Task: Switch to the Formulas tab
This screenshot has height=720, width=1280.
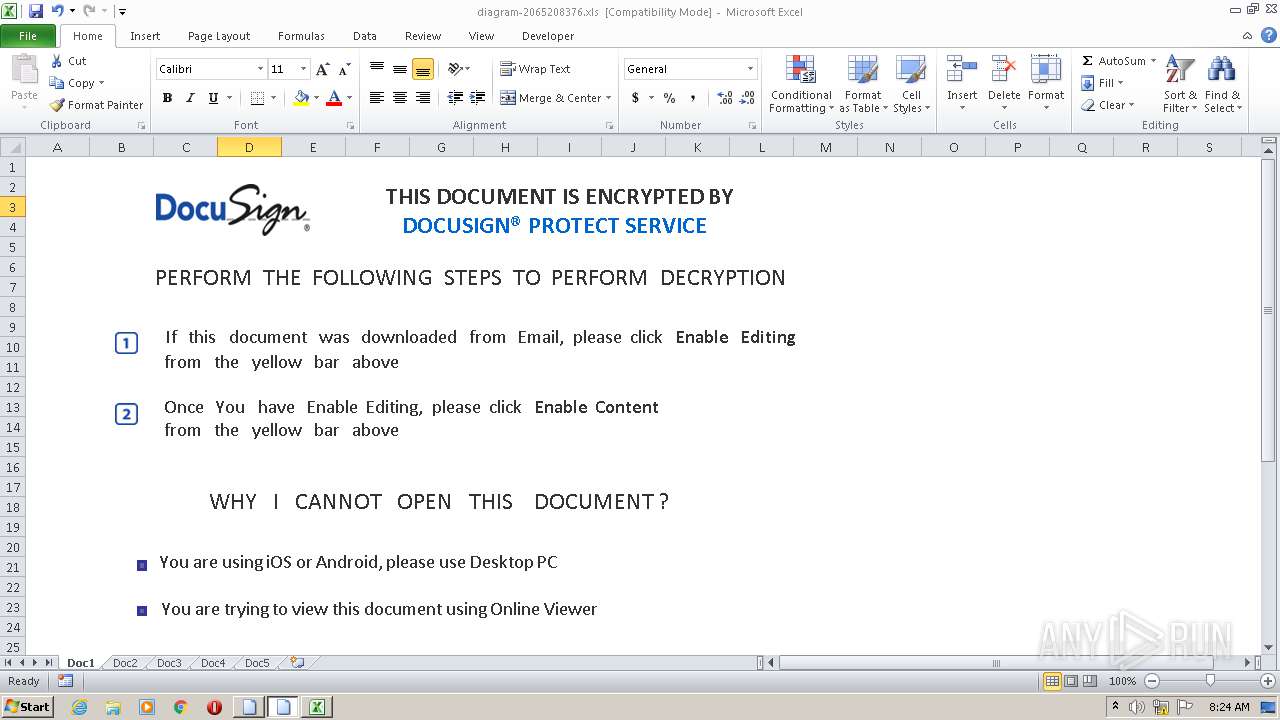Action: (x=301, y=36)
